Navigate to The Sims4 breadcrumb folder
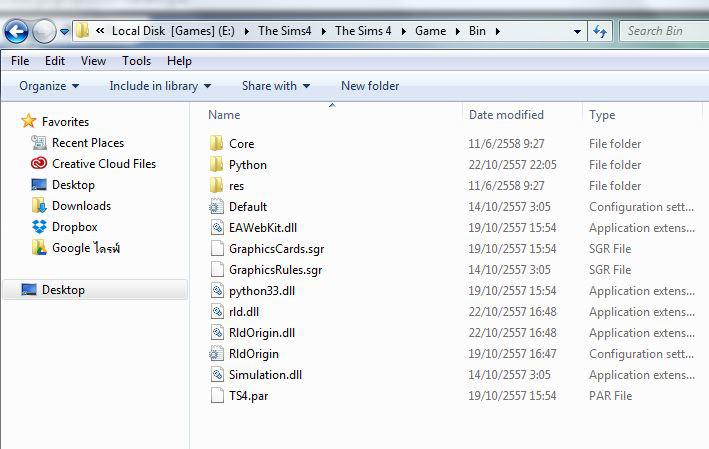The height and width of the screenshot is (449, 709). 285,31
